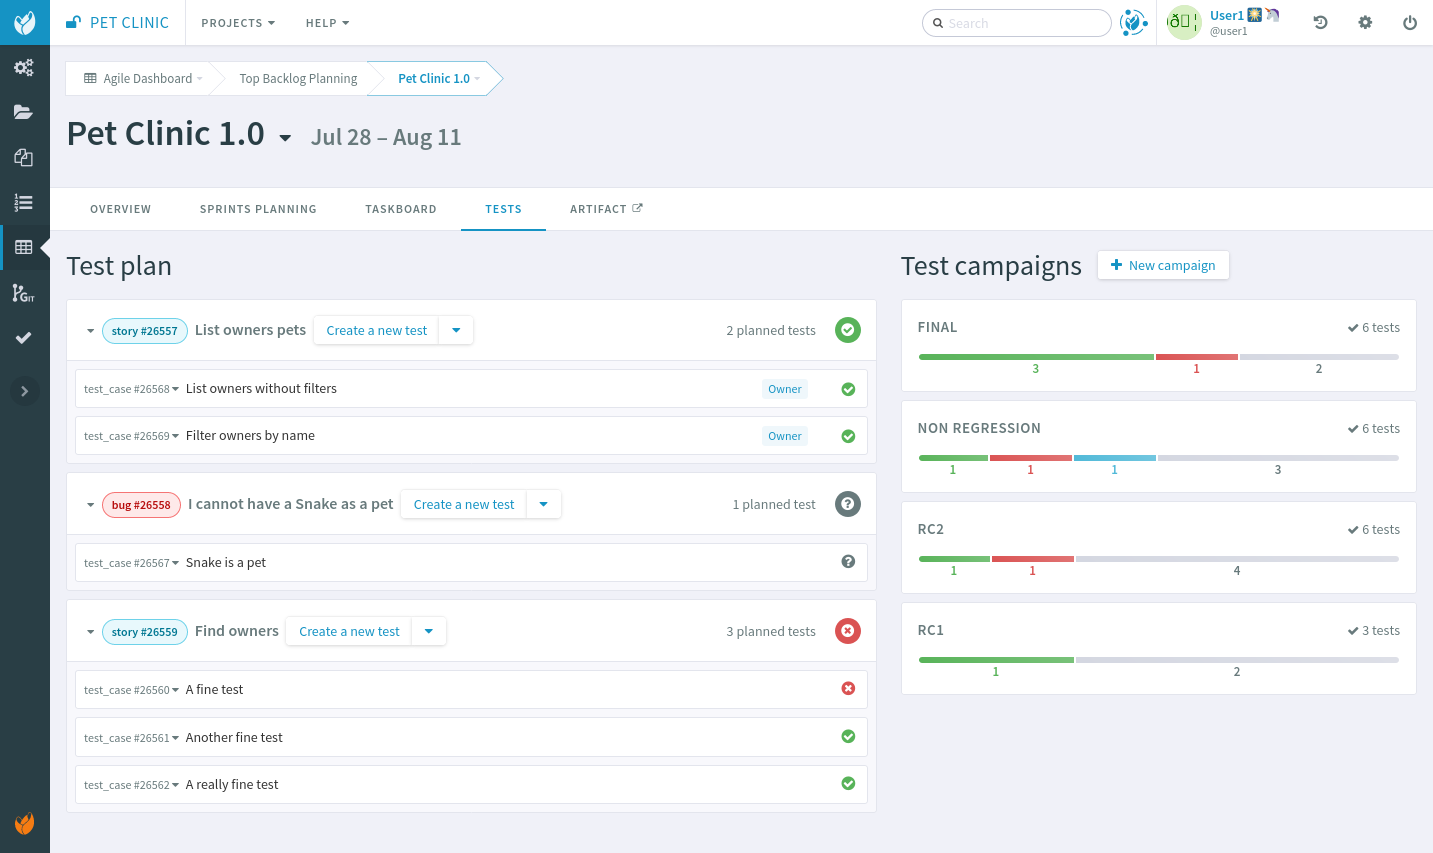Click the NON REGRESSION campaign progress bar
Viewport: 1433px width, 853px height.
[x=1158, y=458]
